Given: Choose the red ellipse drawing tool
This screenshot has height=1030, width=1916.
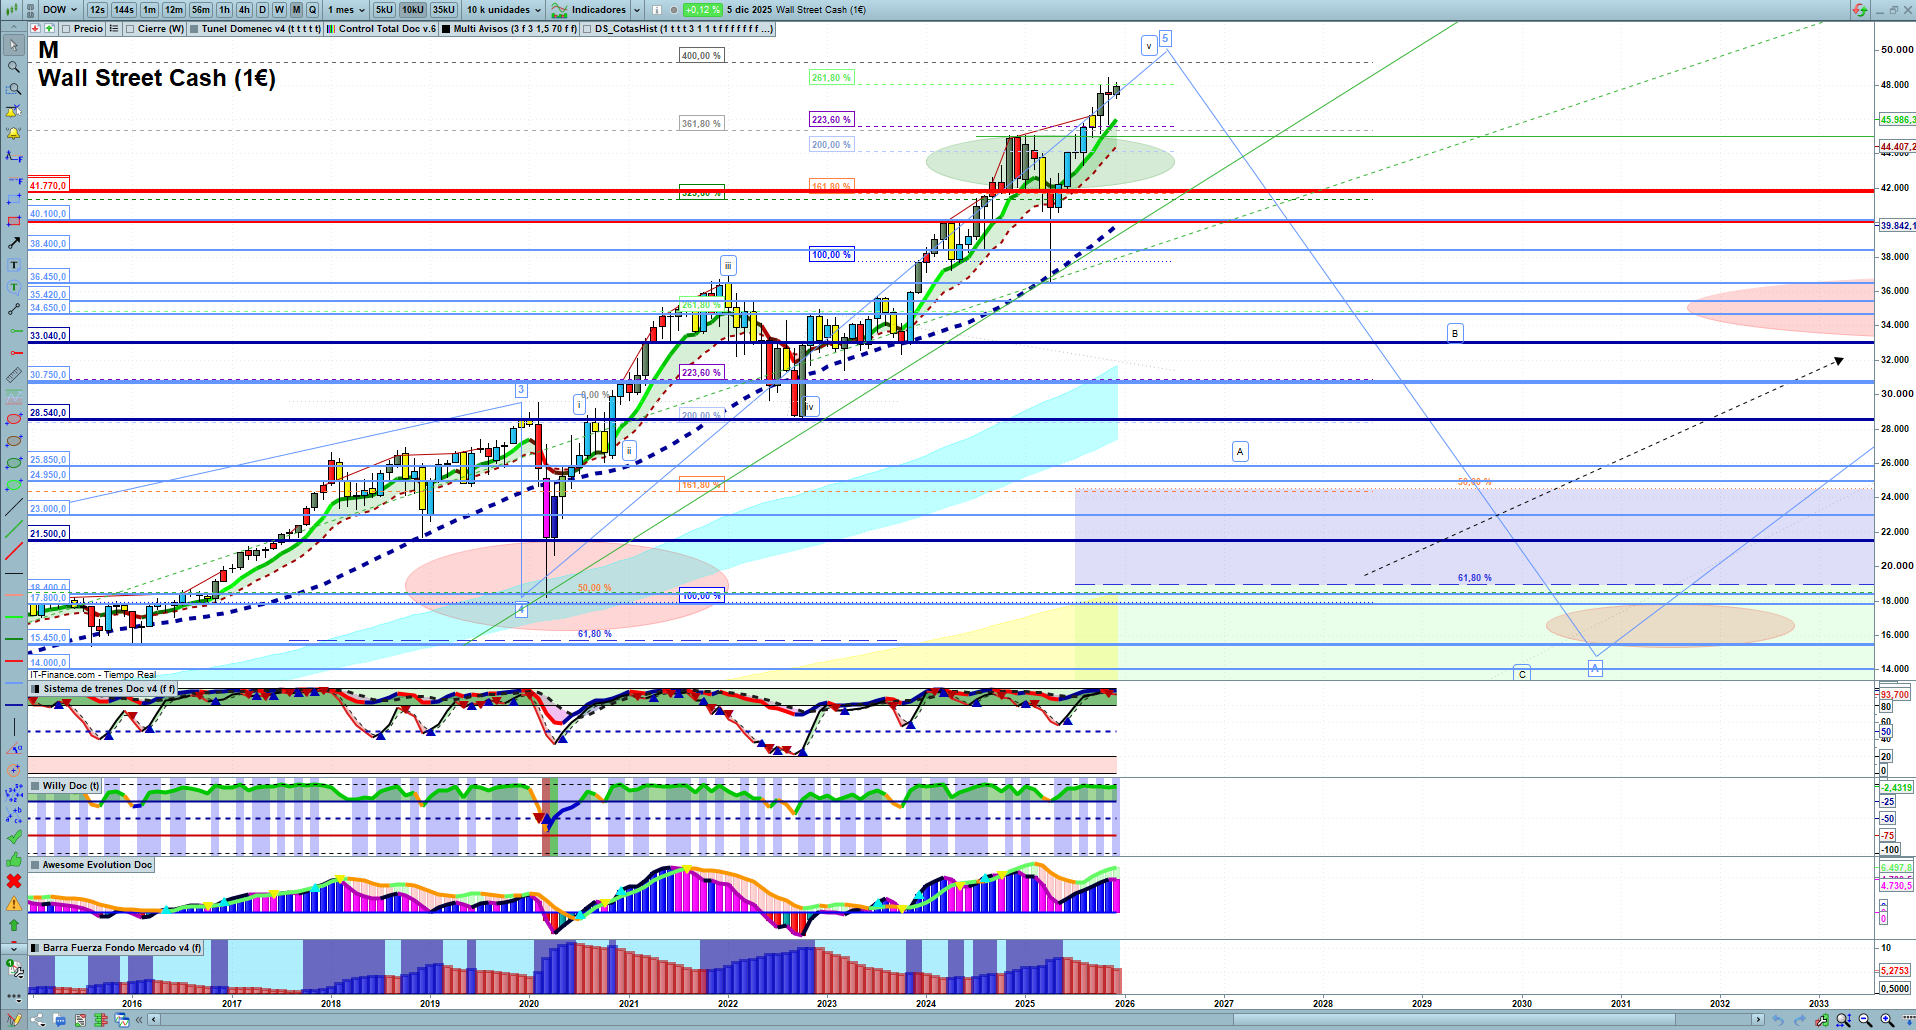Looking at the screenshot, I should [x=14, y=419].
